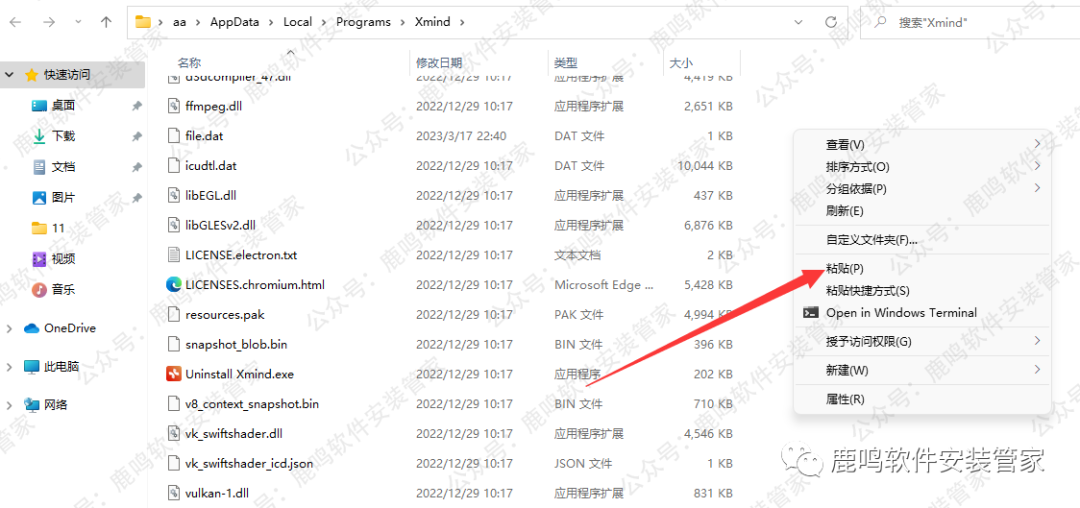Open the Music folder in sidebar
This screenshot has height=508, width=1080.
[62, 289]
